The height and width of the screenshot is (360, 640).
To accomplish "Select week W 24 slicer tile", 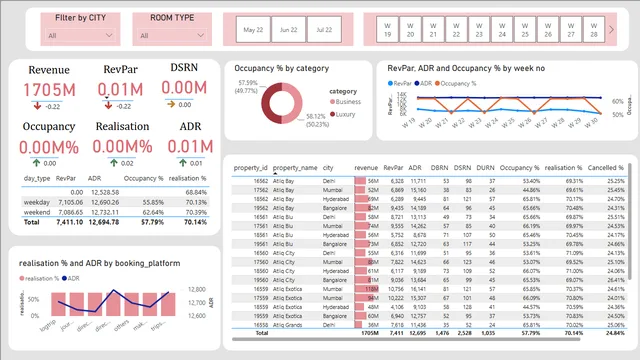I will (x=502, y=30).
